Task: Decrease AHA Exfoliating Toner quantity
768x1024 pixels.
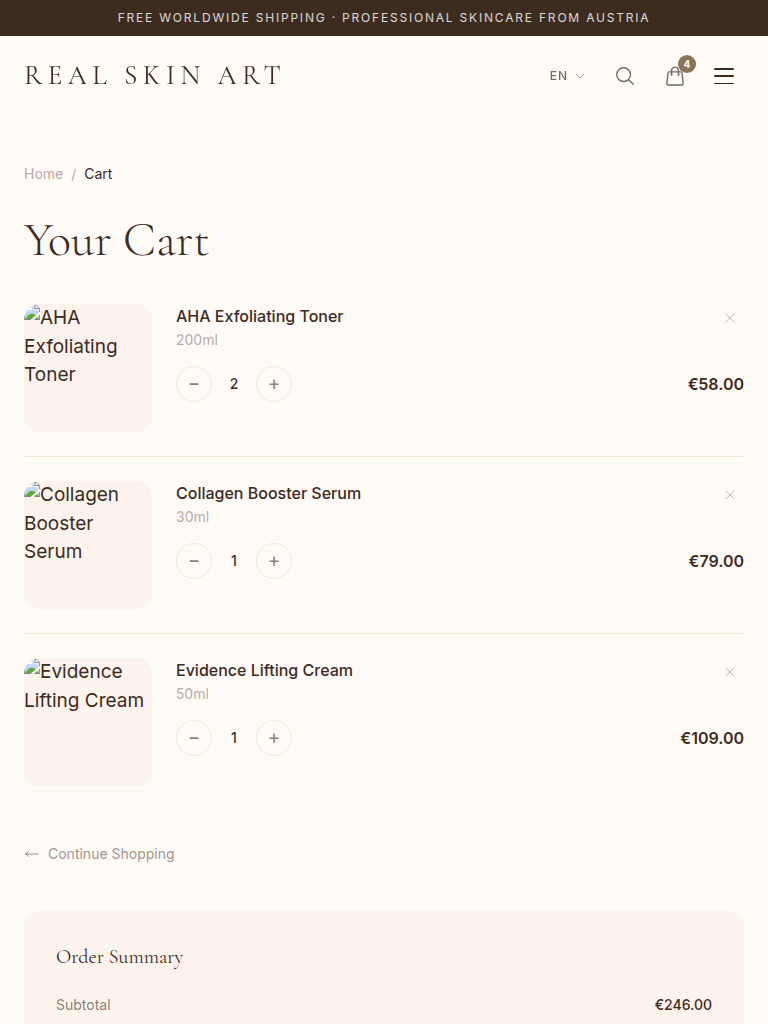Action: coord(194,384)
